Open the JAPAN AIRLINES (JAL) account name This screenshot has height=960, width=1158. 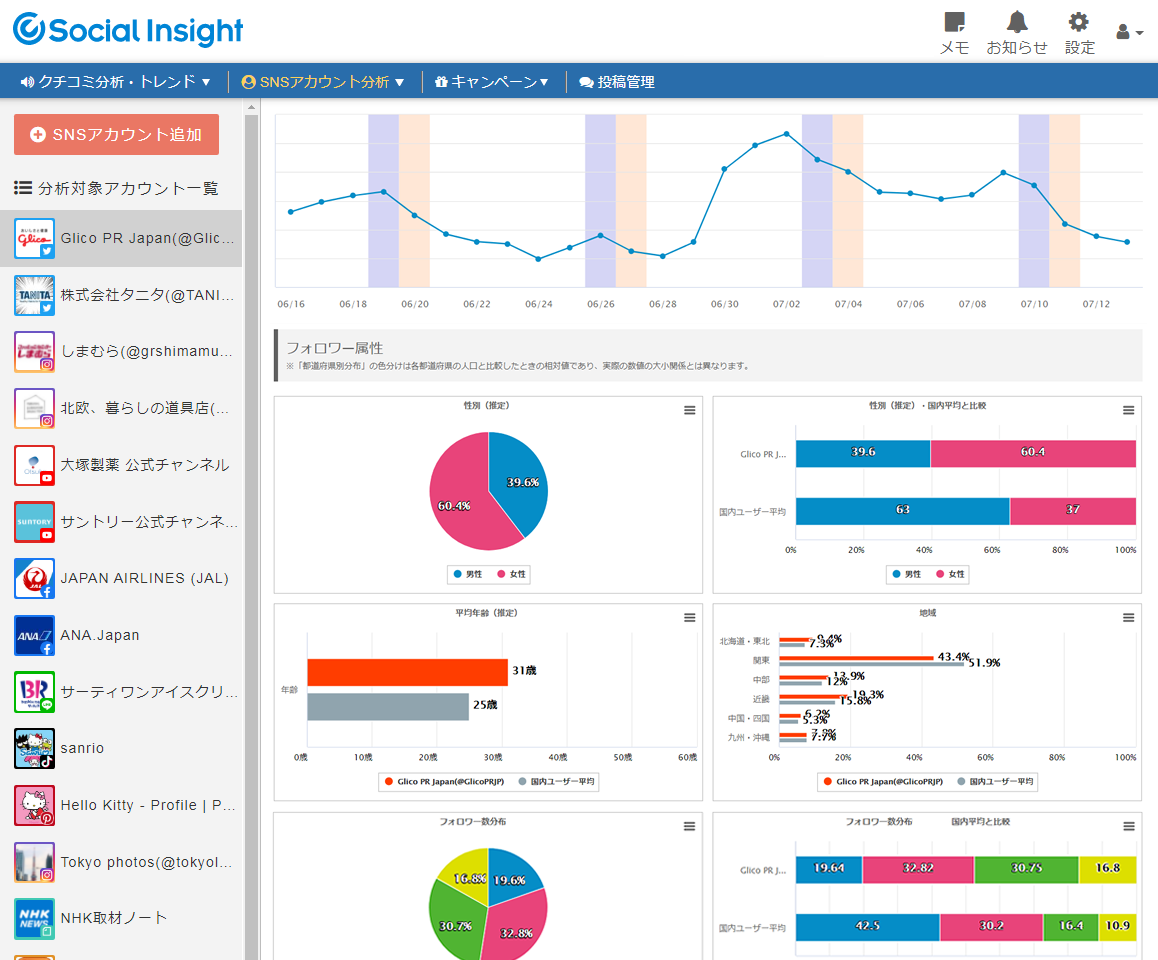coord(145,578)
